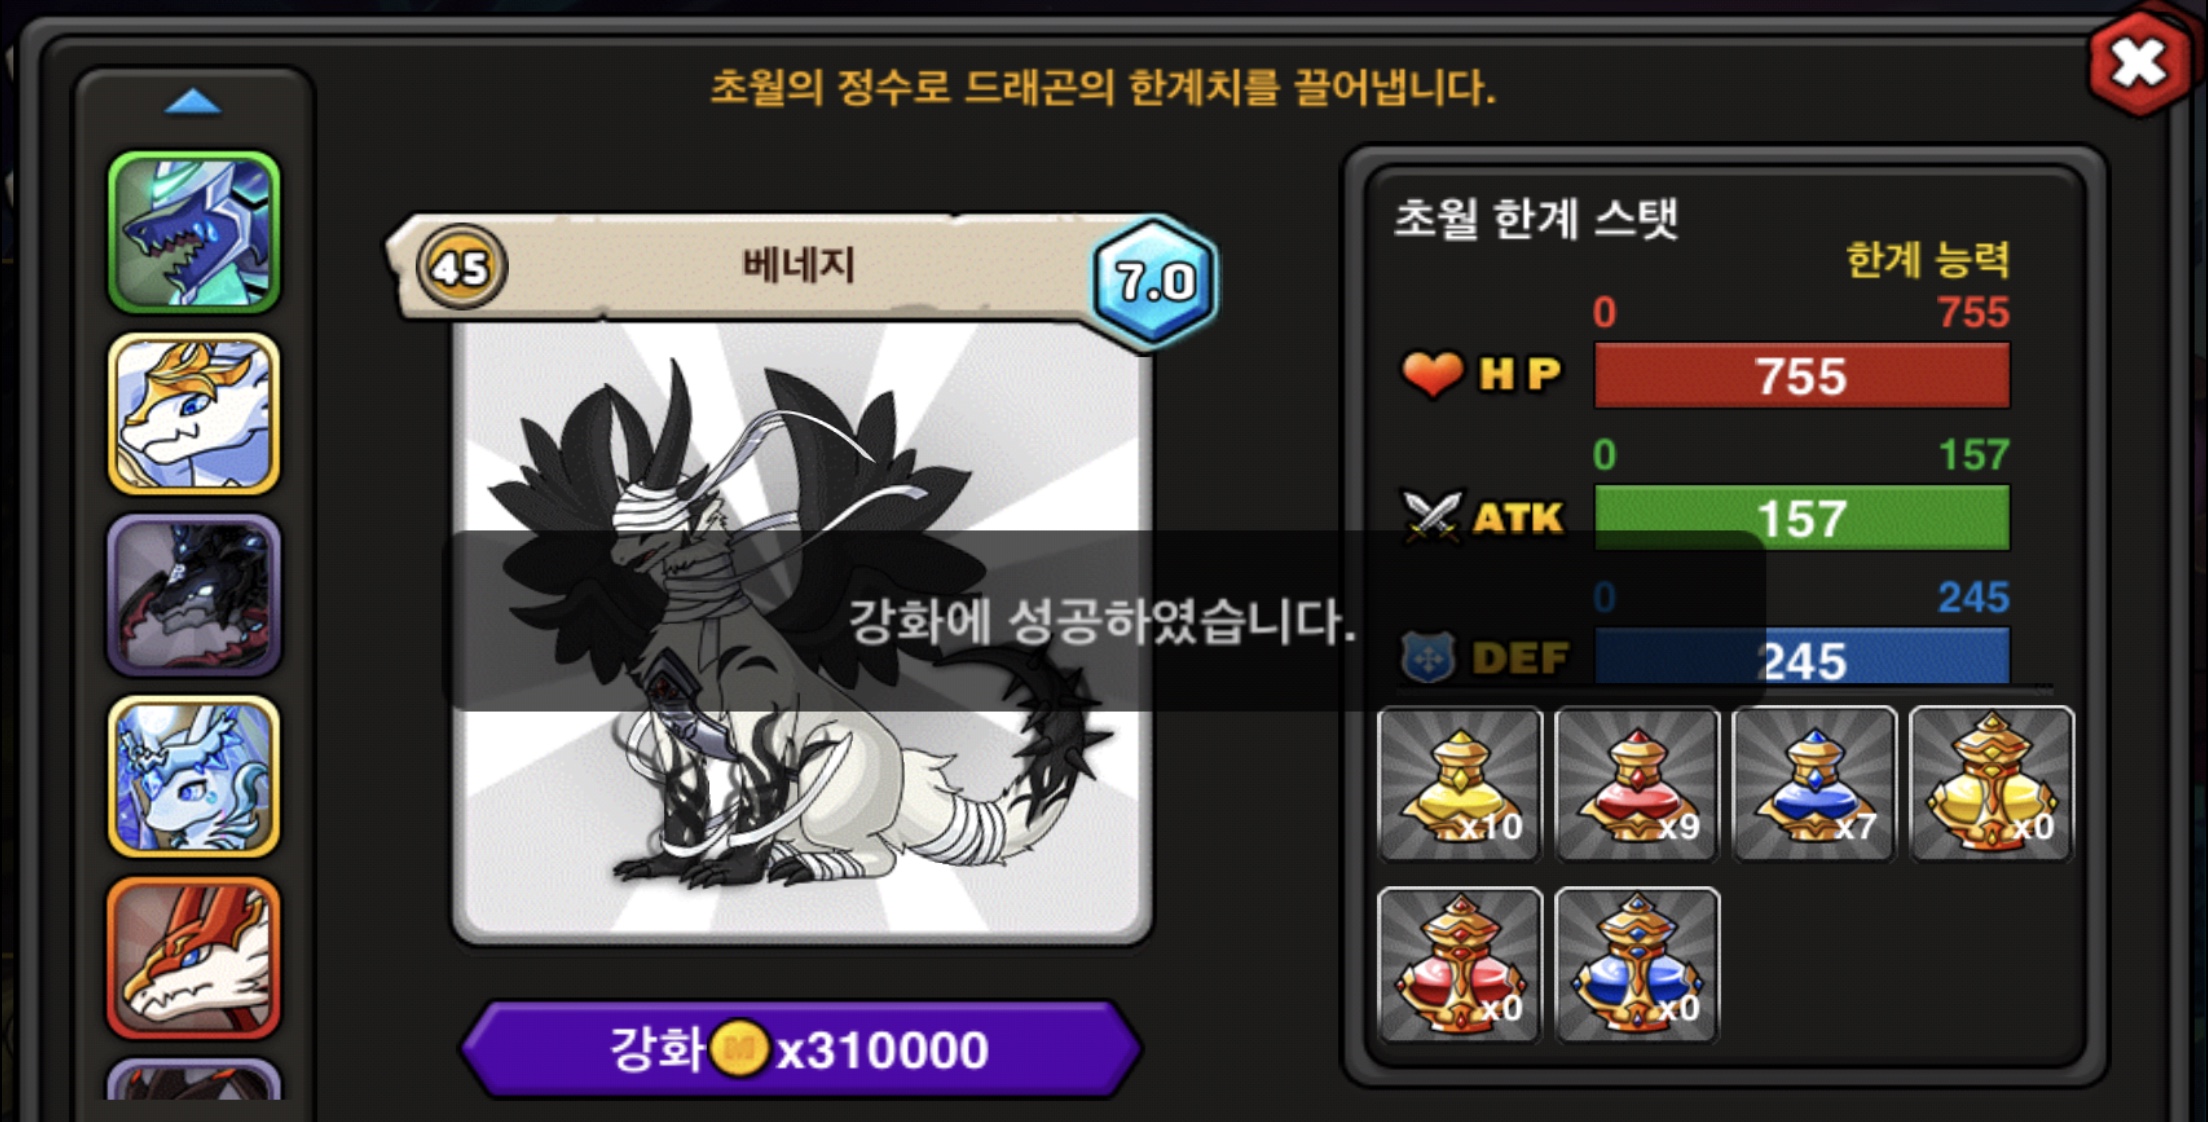
Task: Choose the icy blue crystal dragon portrait
Action: (x=194, y=777)
